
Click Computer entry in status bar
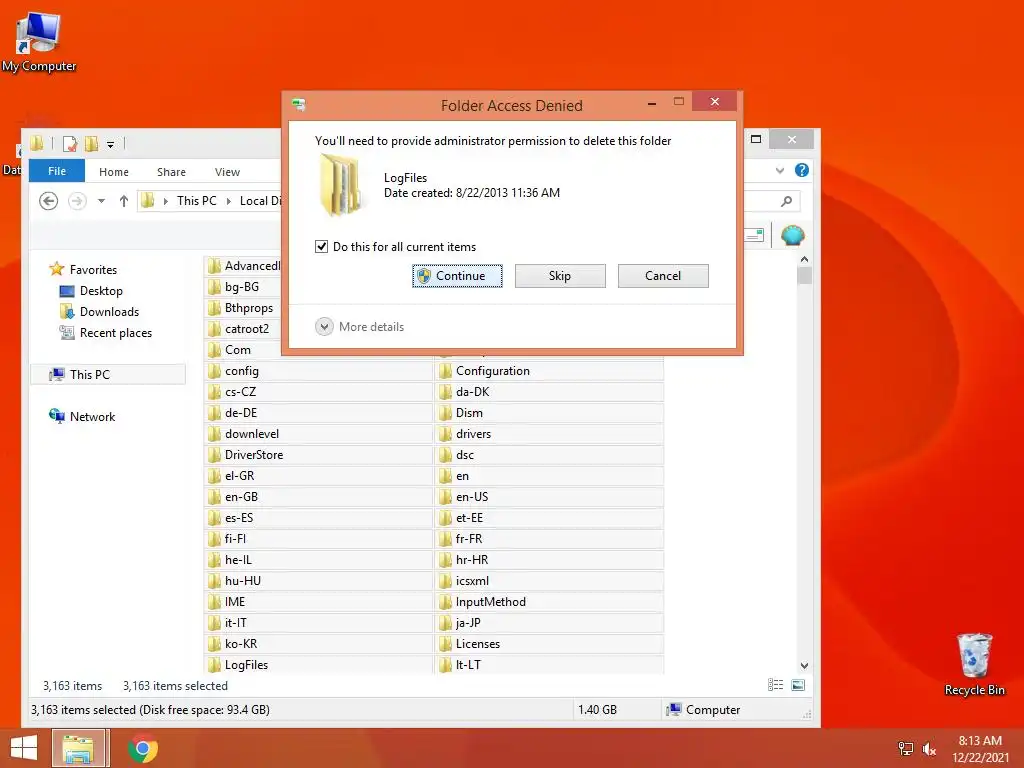click(x=703, y=709)
